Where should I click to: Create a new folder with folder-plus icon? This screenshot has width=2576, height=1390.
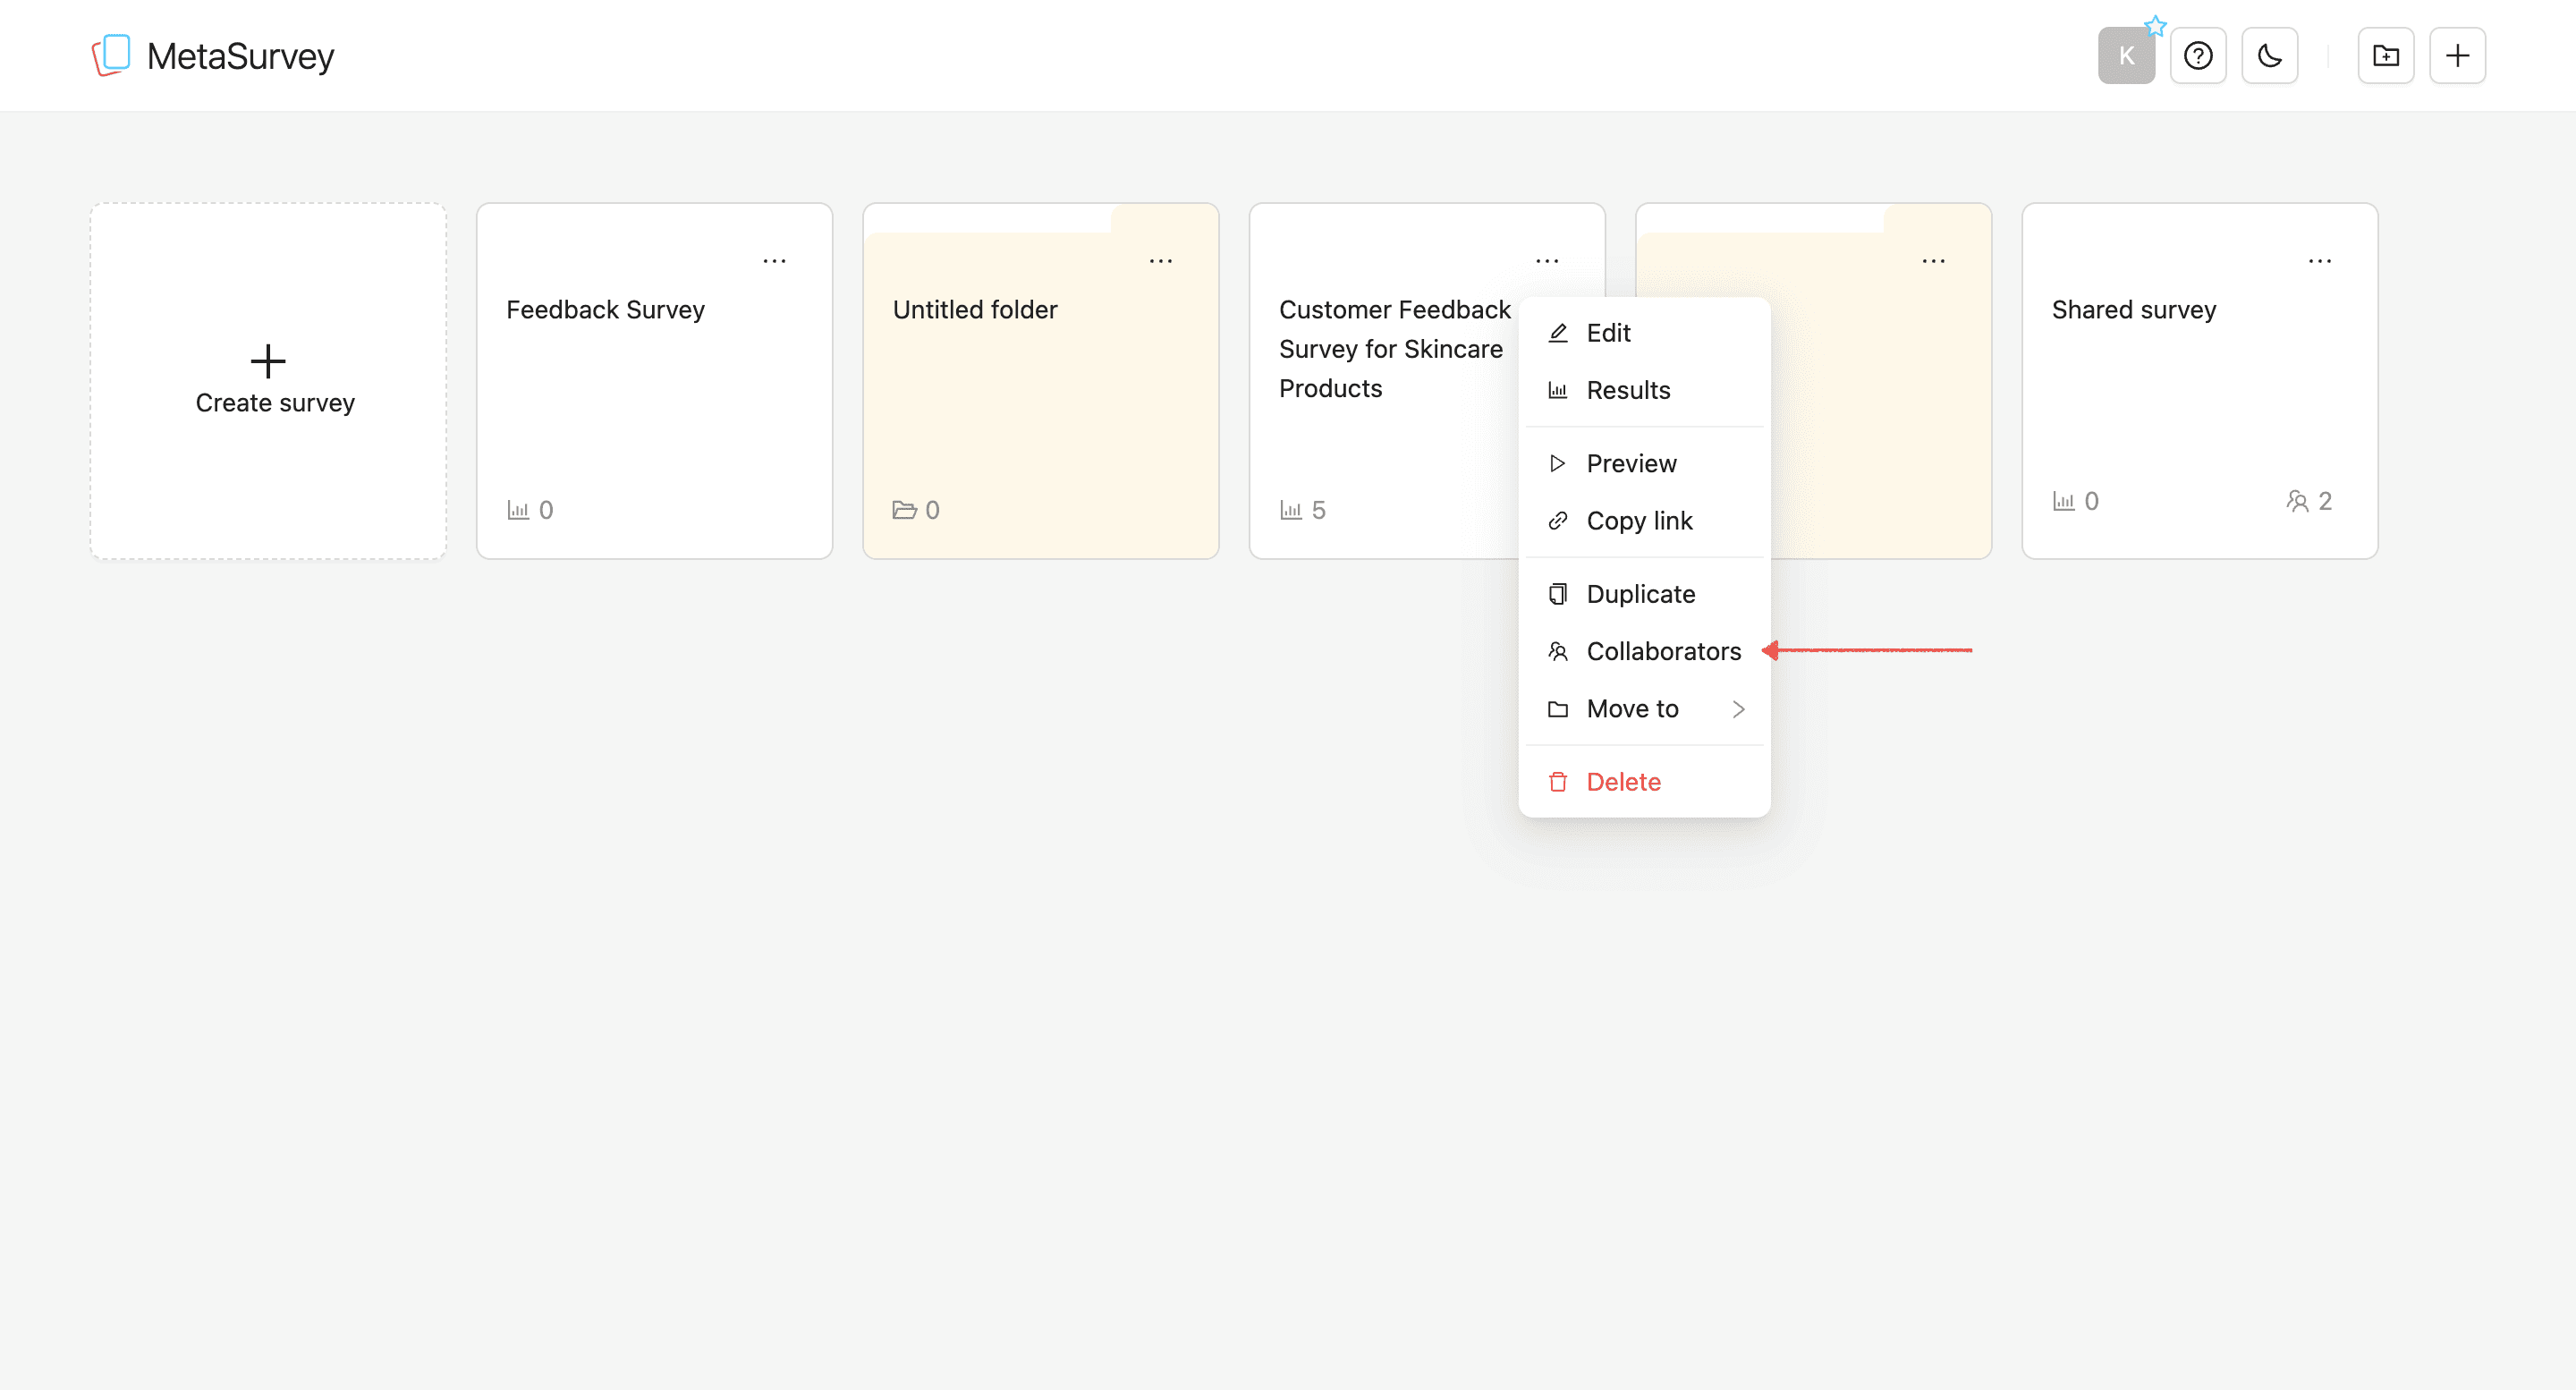pos(2386,55)
